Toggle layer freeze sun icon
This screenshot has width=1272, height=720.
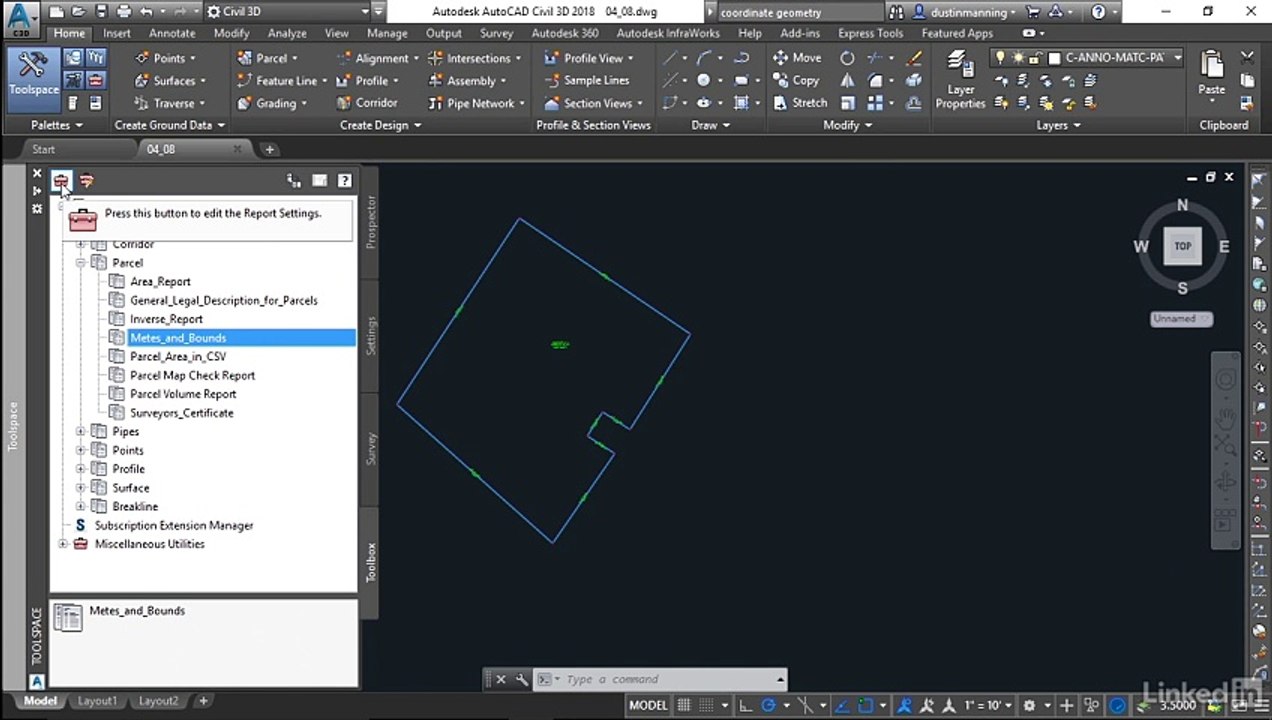point(1018,58)
